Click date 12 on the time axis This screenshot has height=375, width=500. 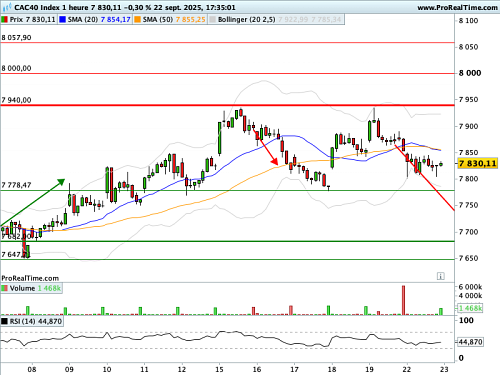[182, 369]
